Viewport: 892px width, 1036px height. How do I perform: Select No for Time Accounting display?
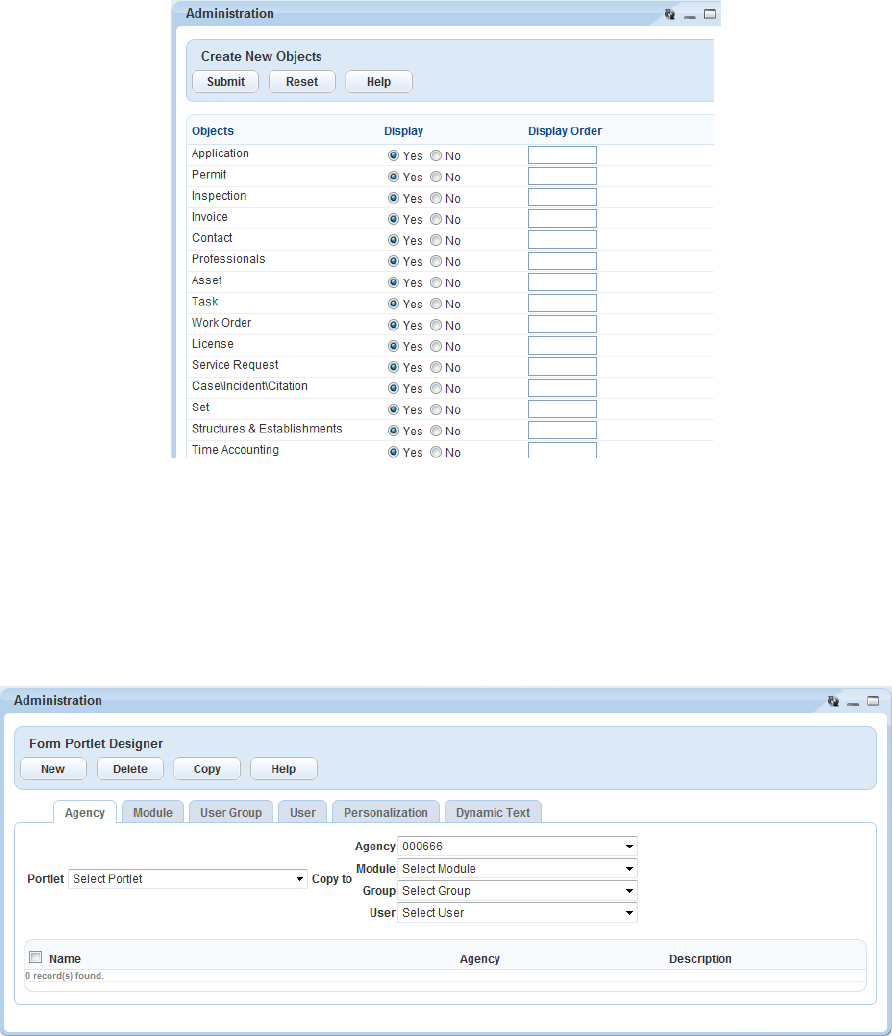pyautogui.click(x=435, y=452)
